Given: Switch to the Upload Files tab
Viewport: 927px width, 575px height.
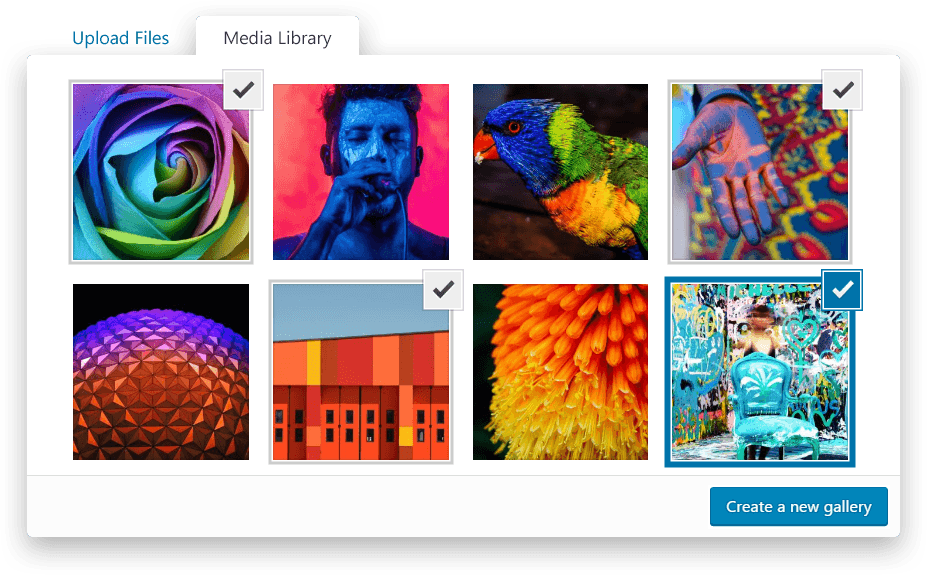Looking at the screenshot, I should (121, 38).
